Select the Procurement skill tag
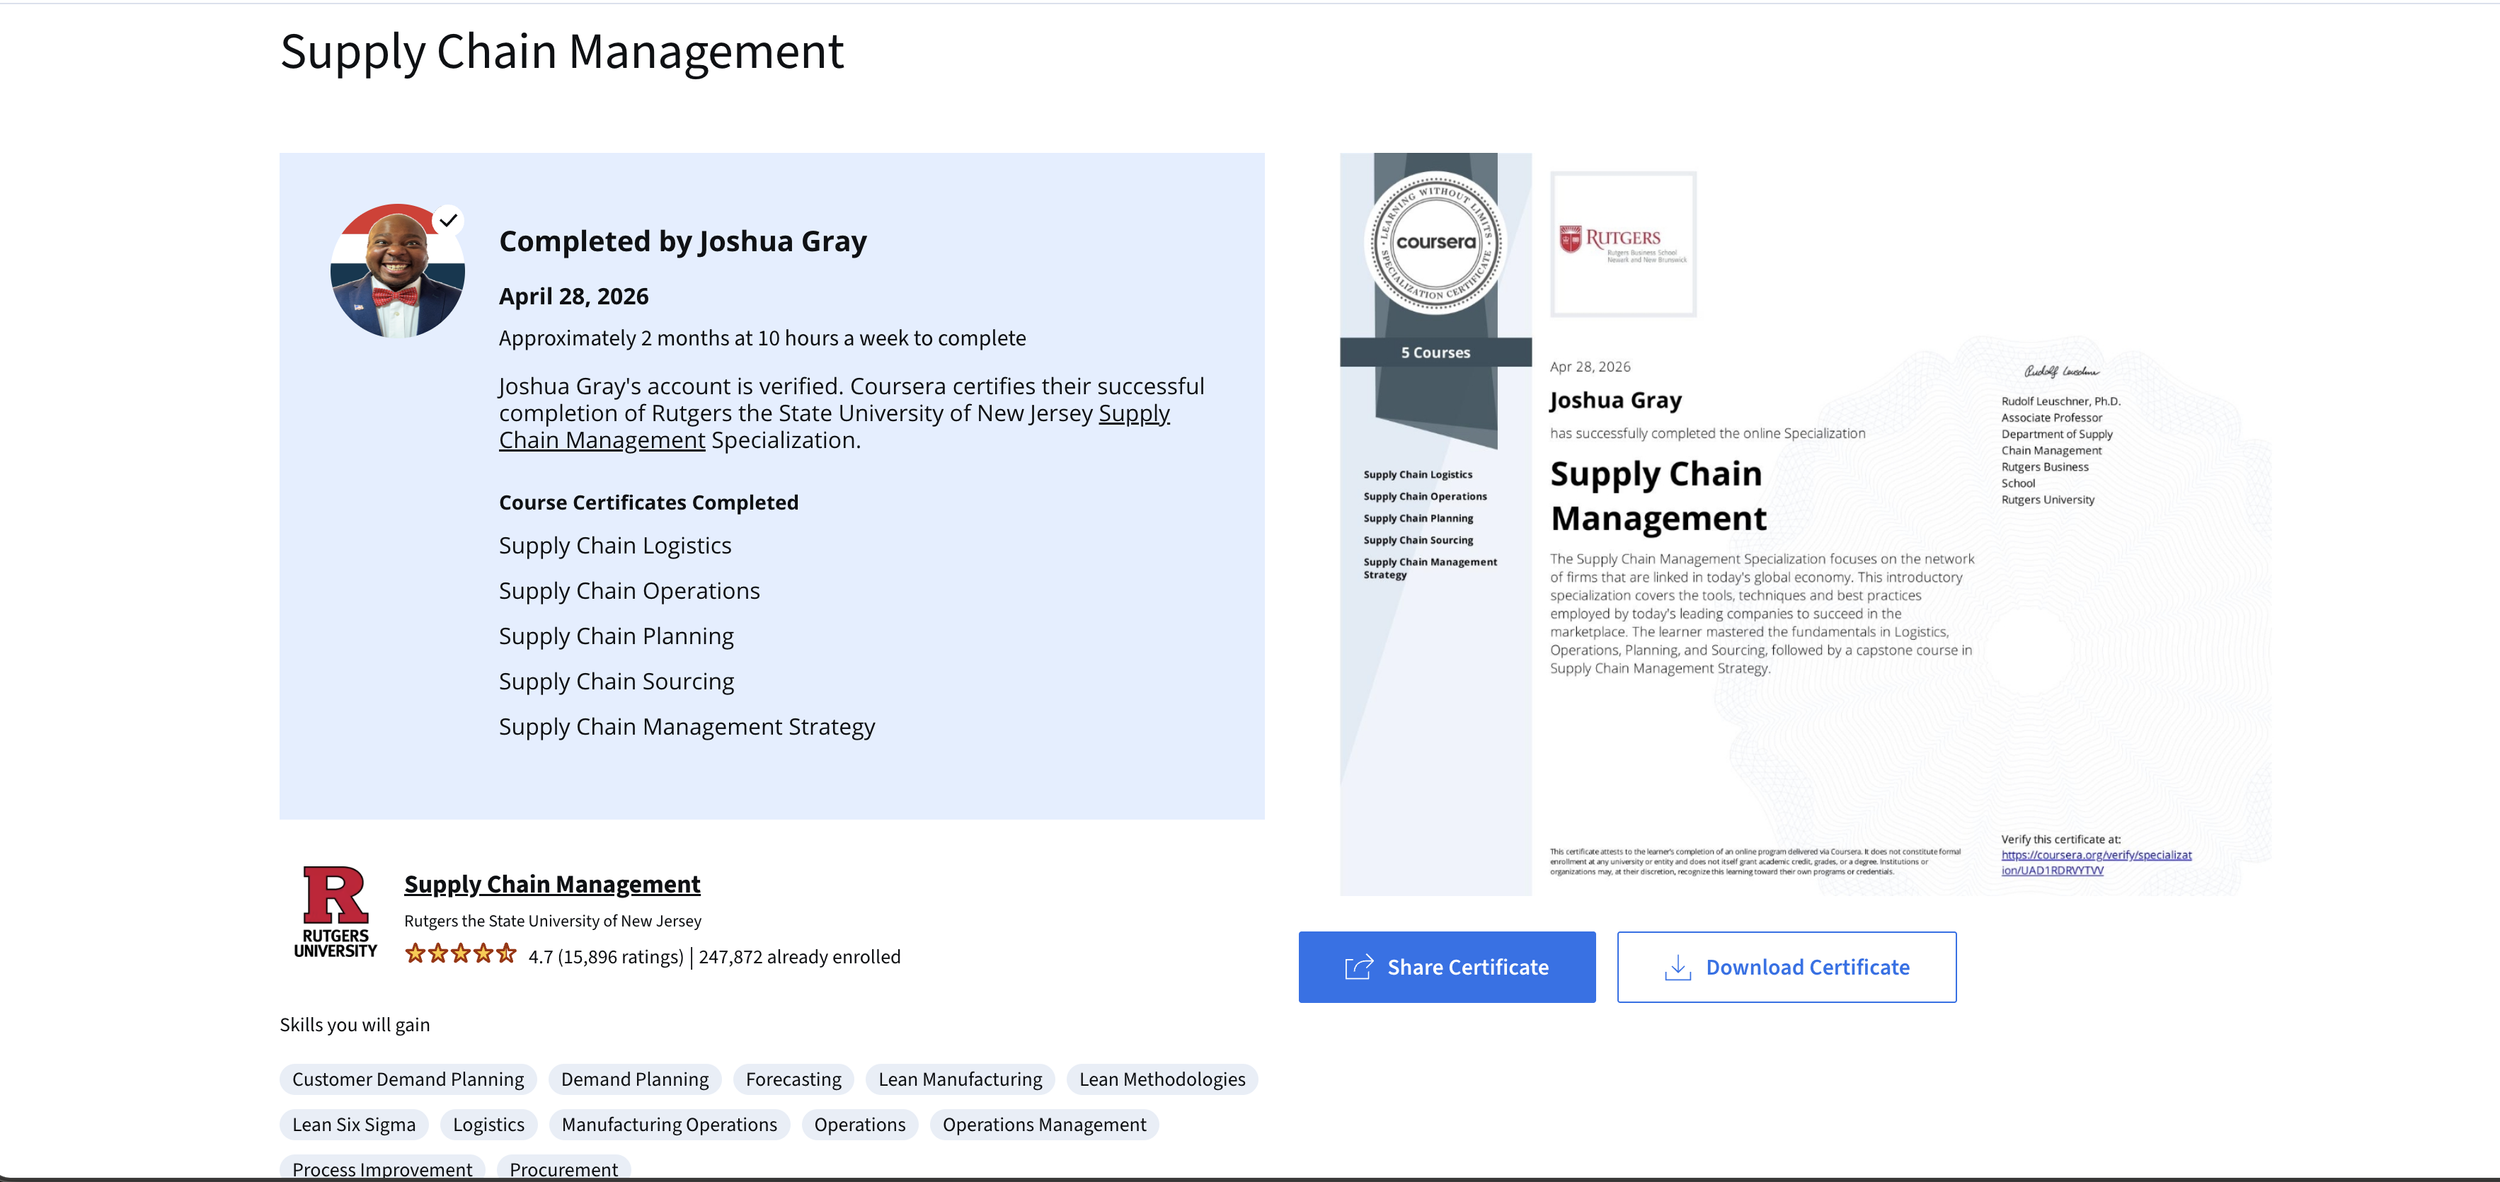The width and height of the screenshot is (2500, 1182). point(564,1168)
